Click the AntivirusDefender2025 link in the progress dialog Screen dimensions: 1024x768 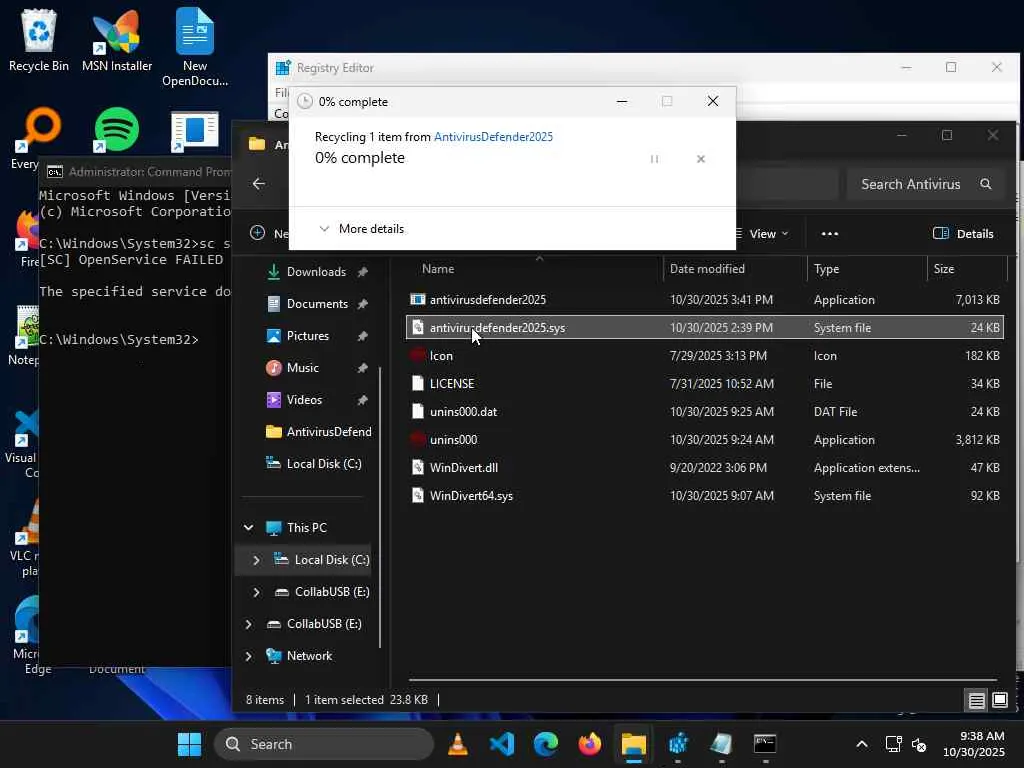[x=493, y=137]
